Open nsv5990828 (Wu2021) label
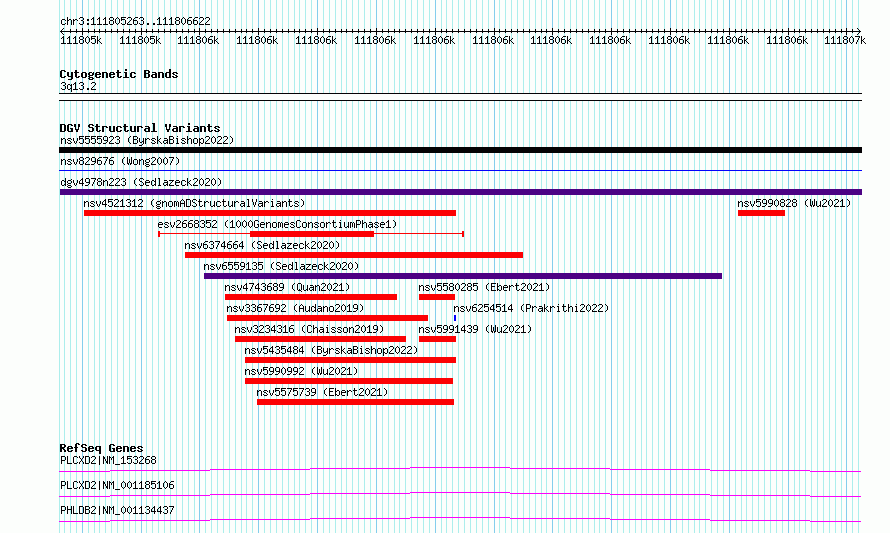The height and width of the screenshot is (533, 890). [x=794, y=203]
